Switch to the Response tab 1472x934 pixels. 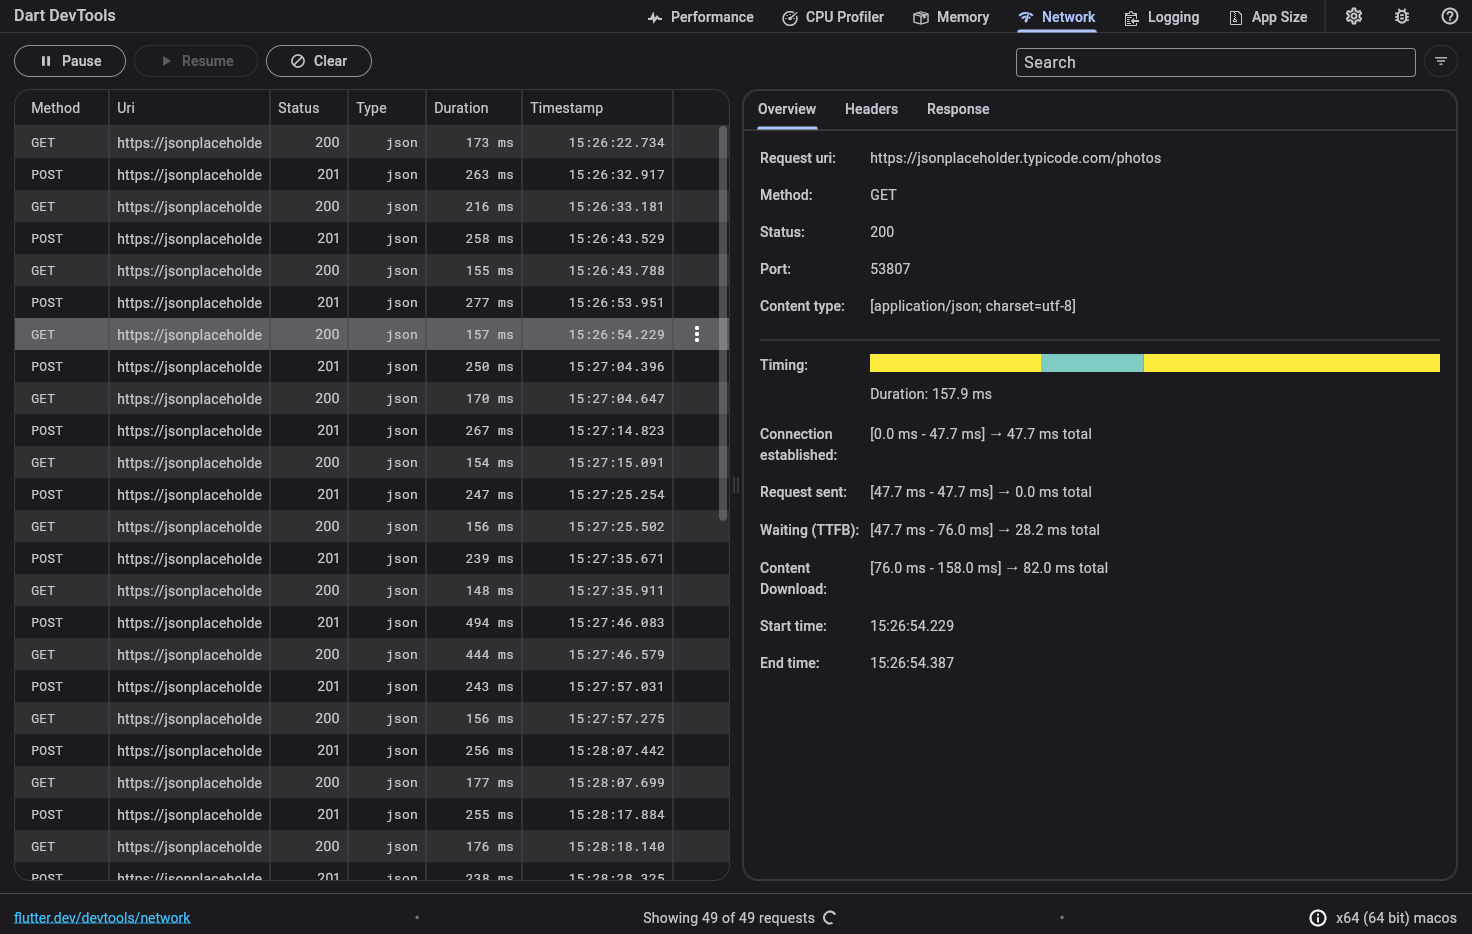pos(957,109)
